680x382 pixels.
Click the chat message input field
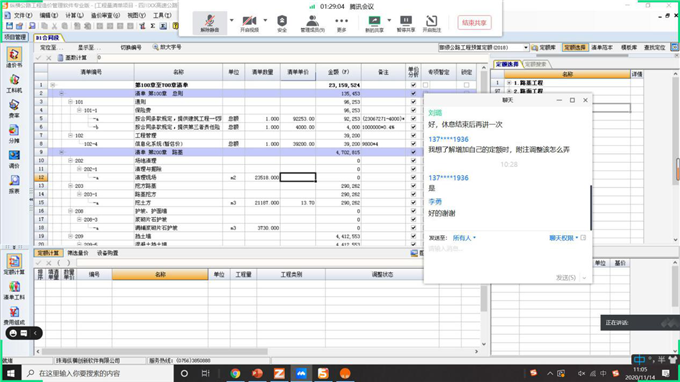[x=507, y=259]
